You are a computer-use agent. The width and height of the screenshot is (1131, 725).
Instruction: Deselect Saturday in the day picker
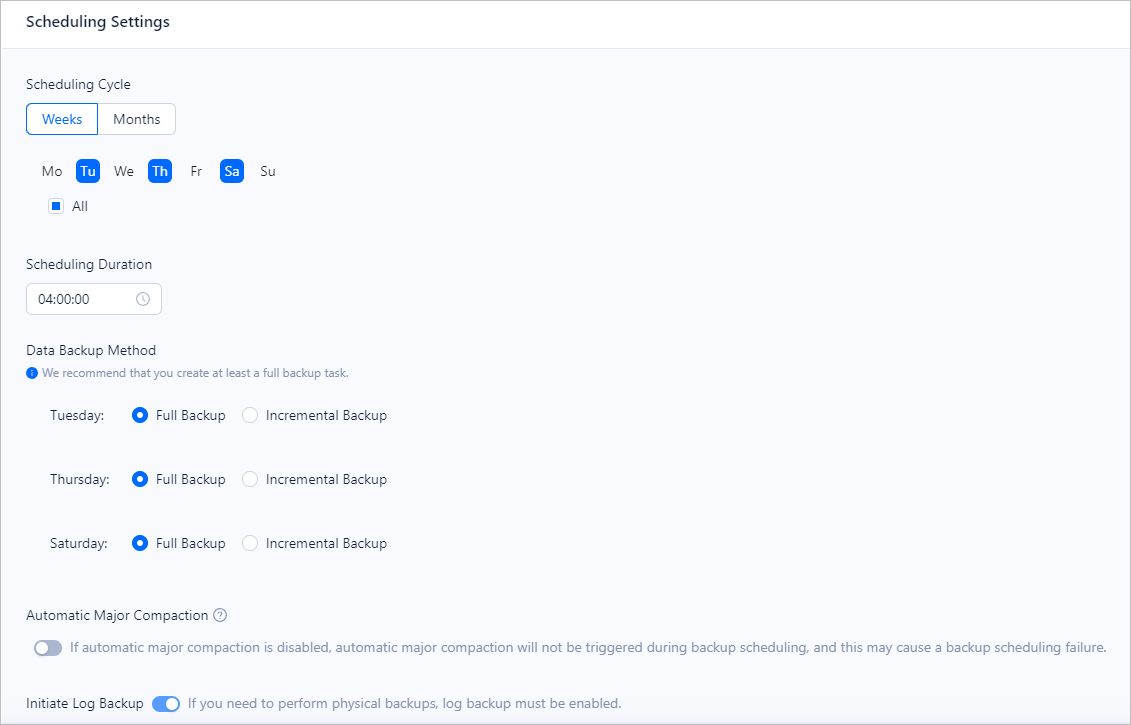pos(232,171)
